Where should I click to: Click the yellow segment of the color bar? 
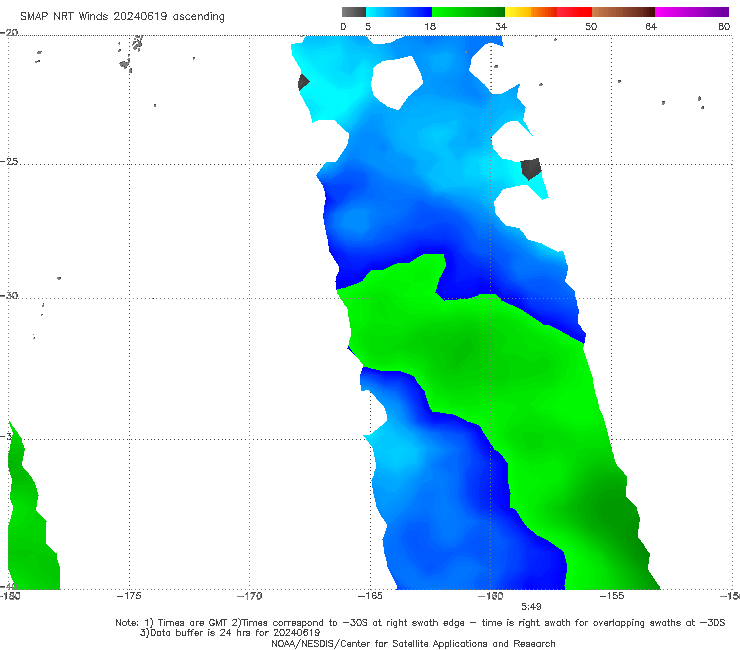518,12
